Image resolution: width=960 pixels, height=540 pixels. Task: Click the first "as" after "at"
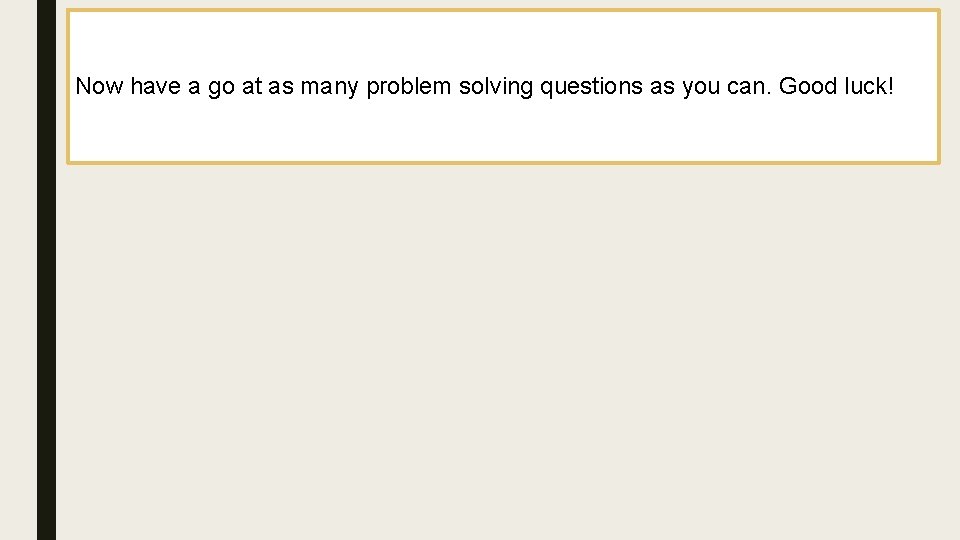281,87
